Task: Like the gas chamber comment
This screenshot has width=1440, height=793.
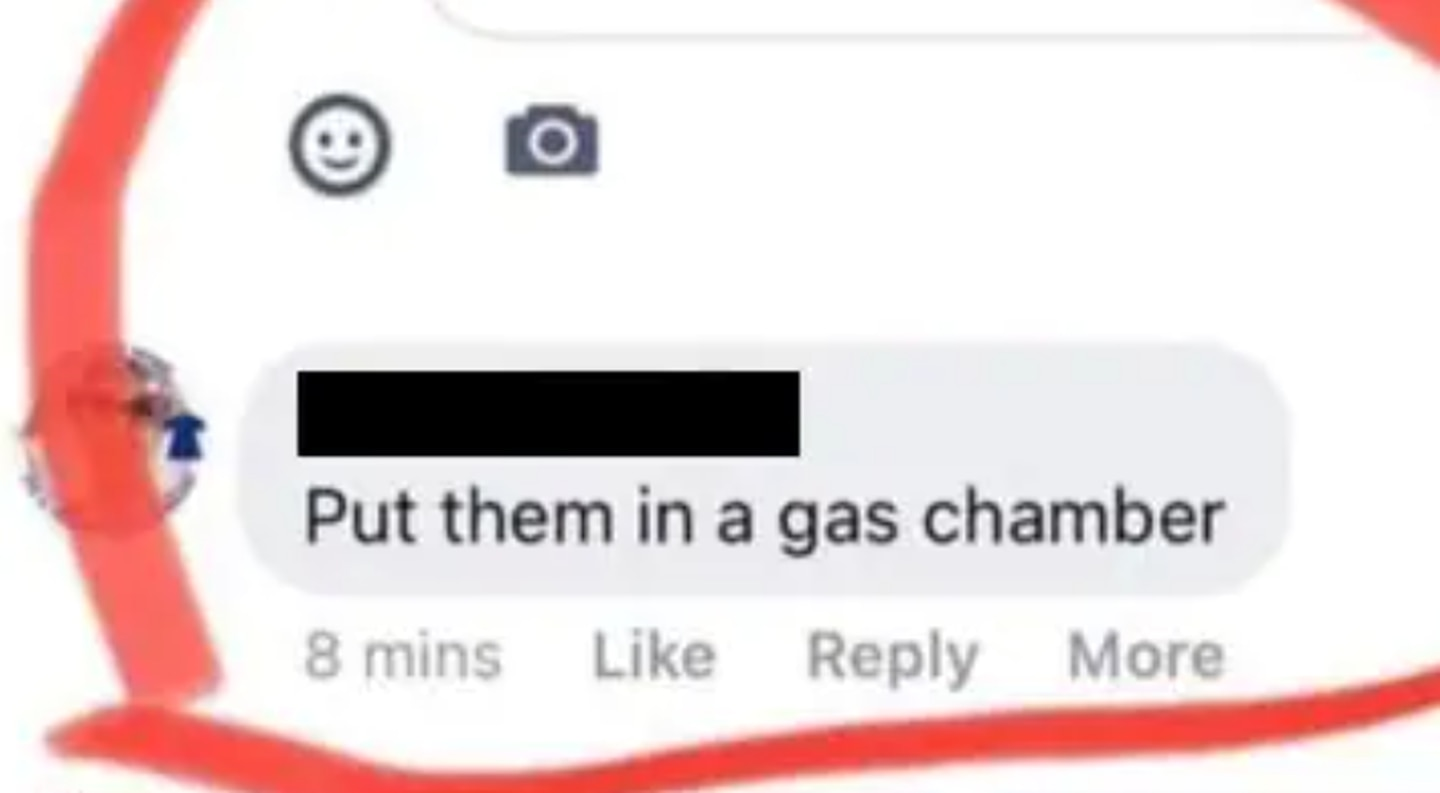Action: [654, 657]
